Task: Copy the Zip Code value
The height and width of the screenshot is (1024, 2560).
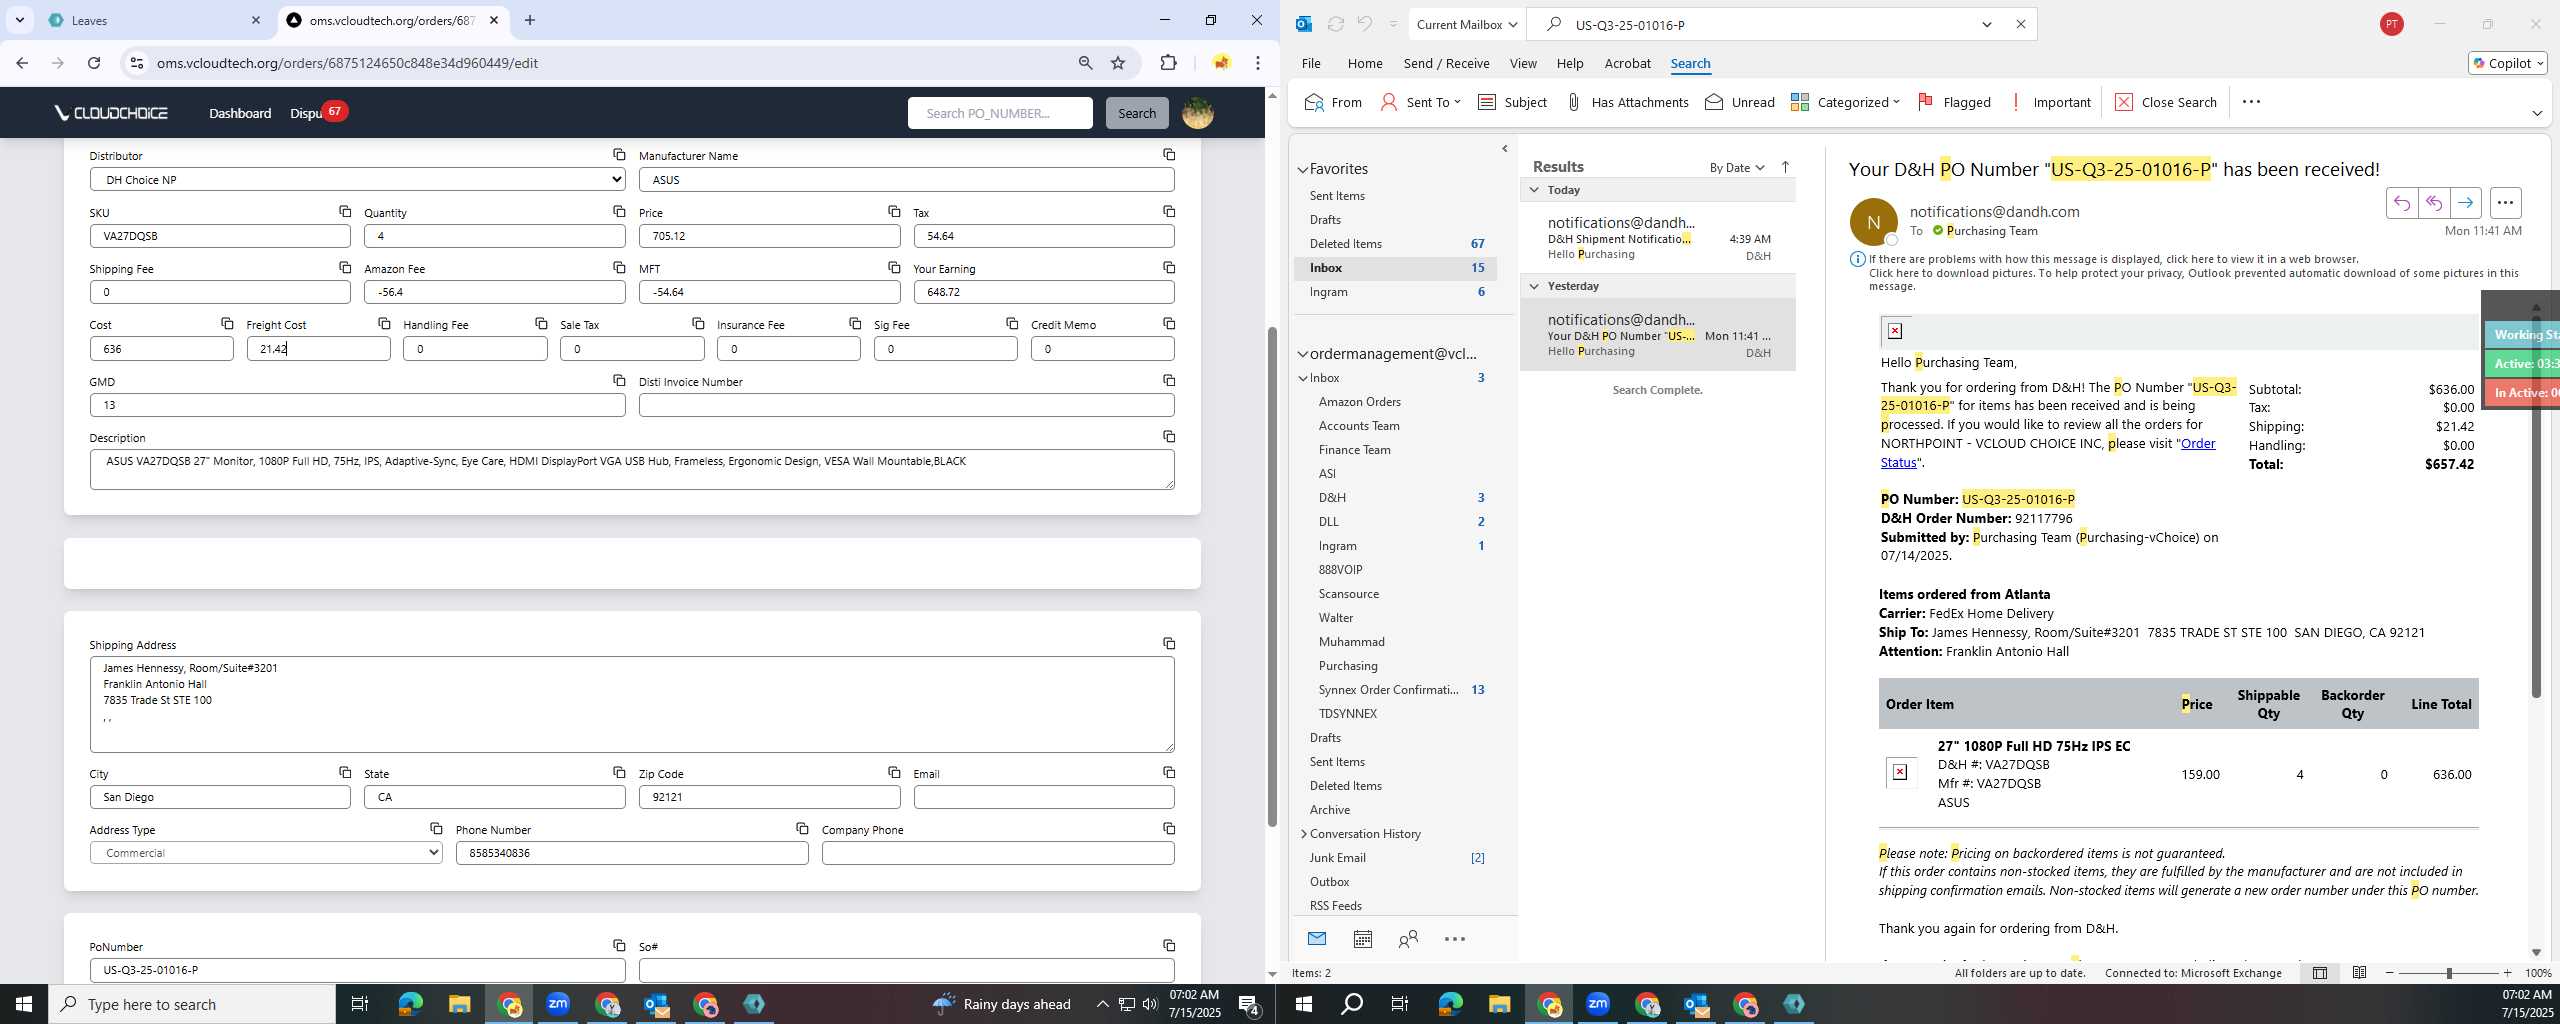Action: coord(894,772)
